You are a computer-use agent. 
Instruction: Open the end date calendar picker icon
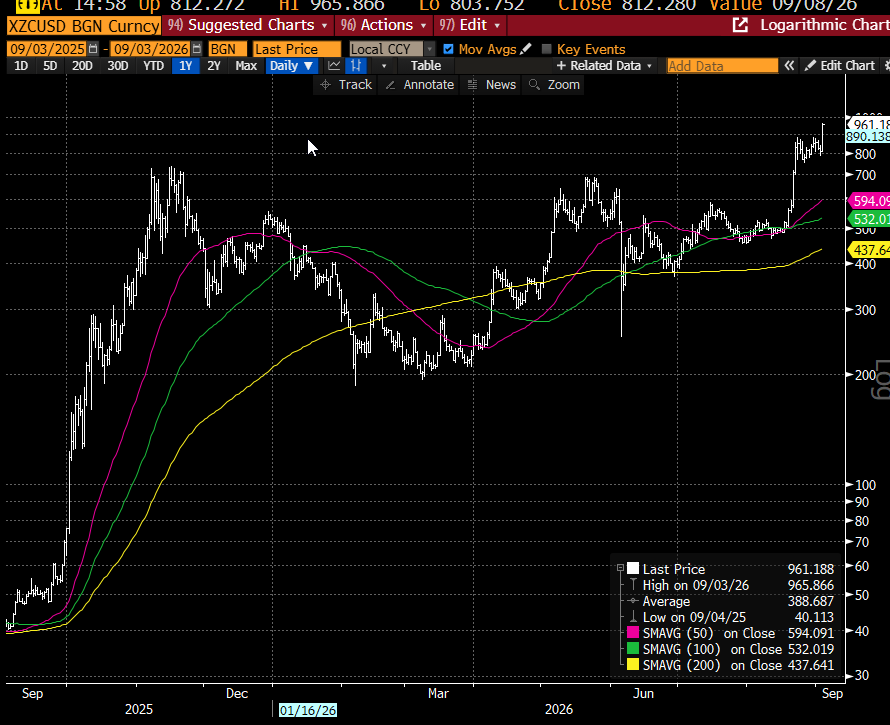(196, 49)
